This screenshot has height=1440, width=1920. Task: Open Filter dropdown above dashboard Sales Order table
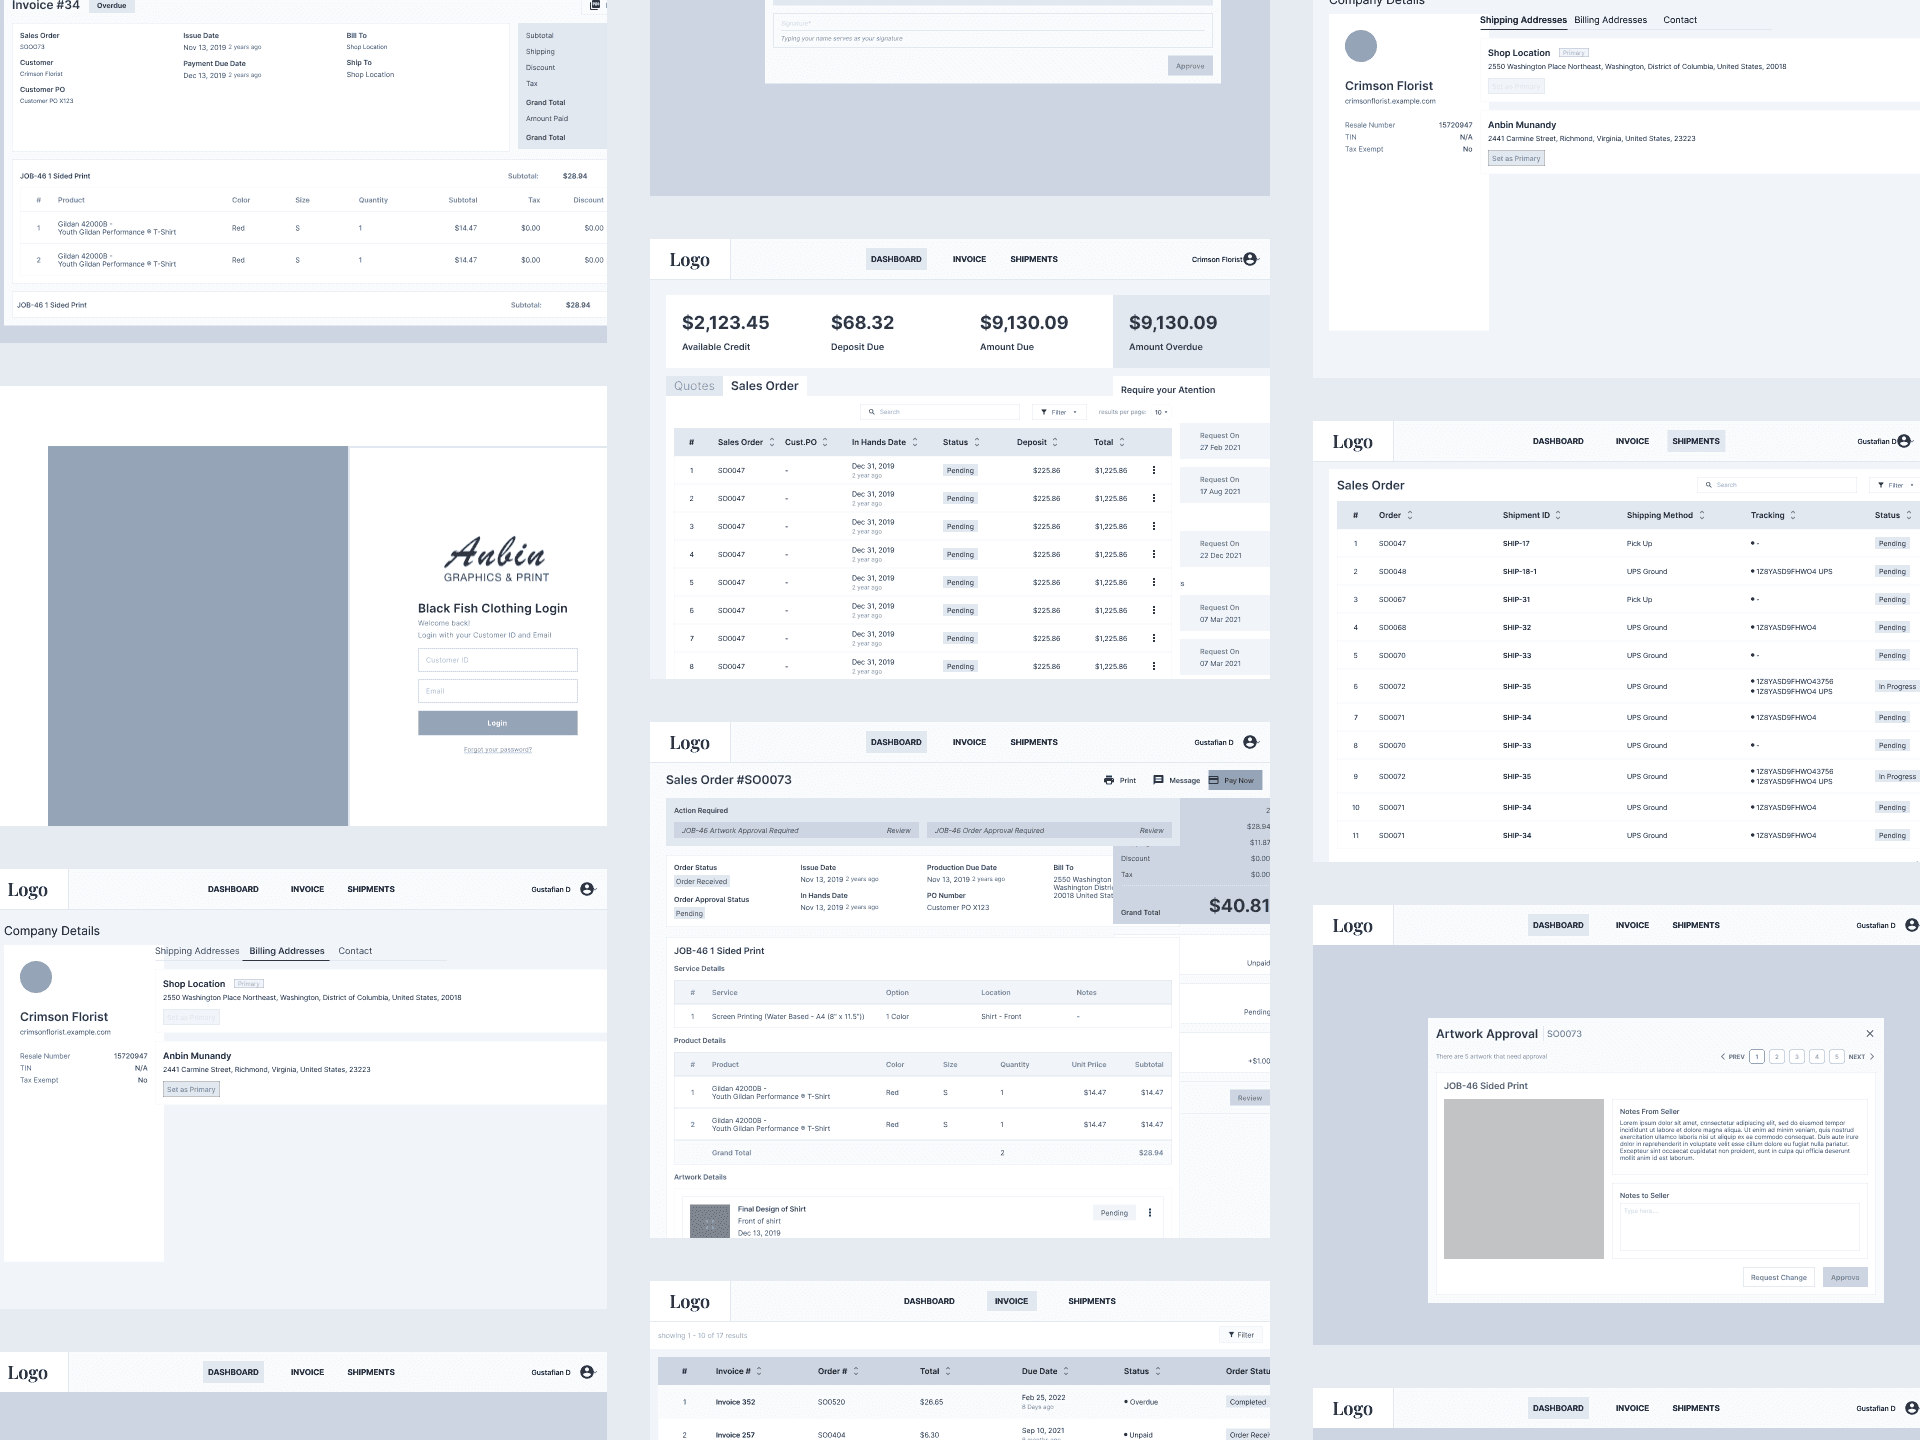pyautogui.click(x=1059, y=412)
